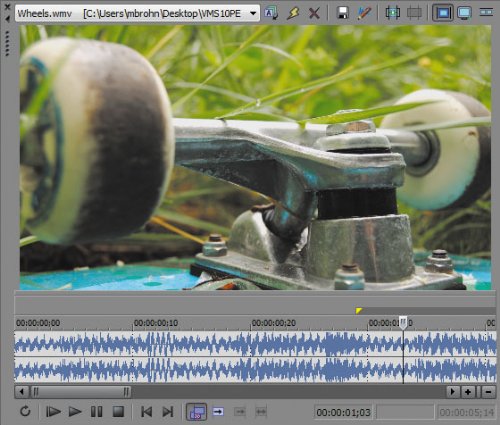The image size is (500, 425).
Task: Save markers with the floppy disk icon
Action: point(343,13)
